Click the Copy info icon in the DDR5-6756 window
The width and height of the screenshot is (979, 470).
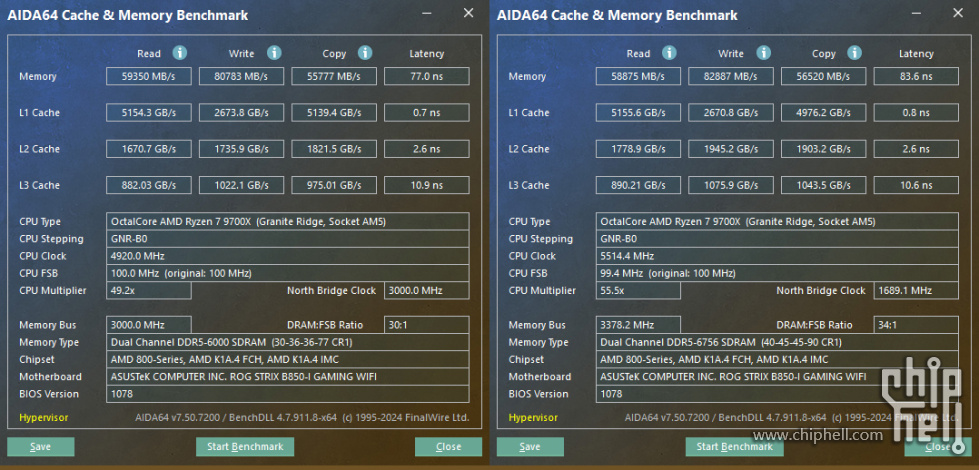(855, 53)
